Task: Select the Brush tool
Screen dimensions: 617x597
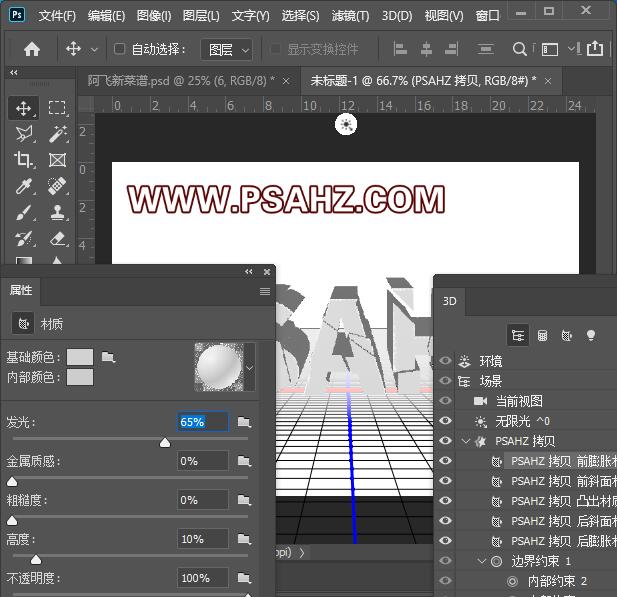Action: point(24,213)
